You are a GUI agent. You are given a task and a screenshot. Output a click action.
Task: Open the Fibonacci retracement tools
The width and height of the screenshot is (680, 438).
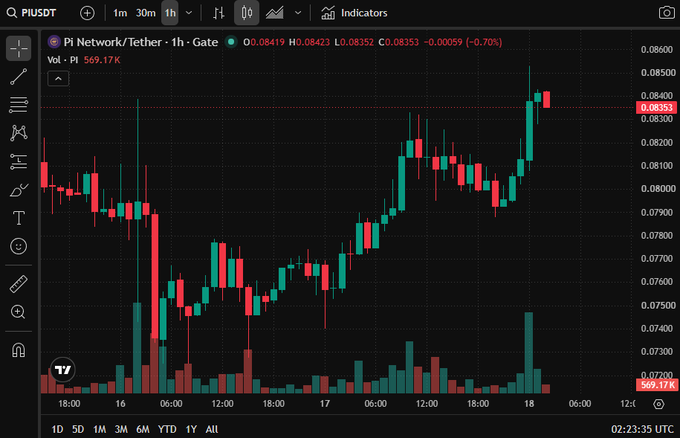[19, 105]
